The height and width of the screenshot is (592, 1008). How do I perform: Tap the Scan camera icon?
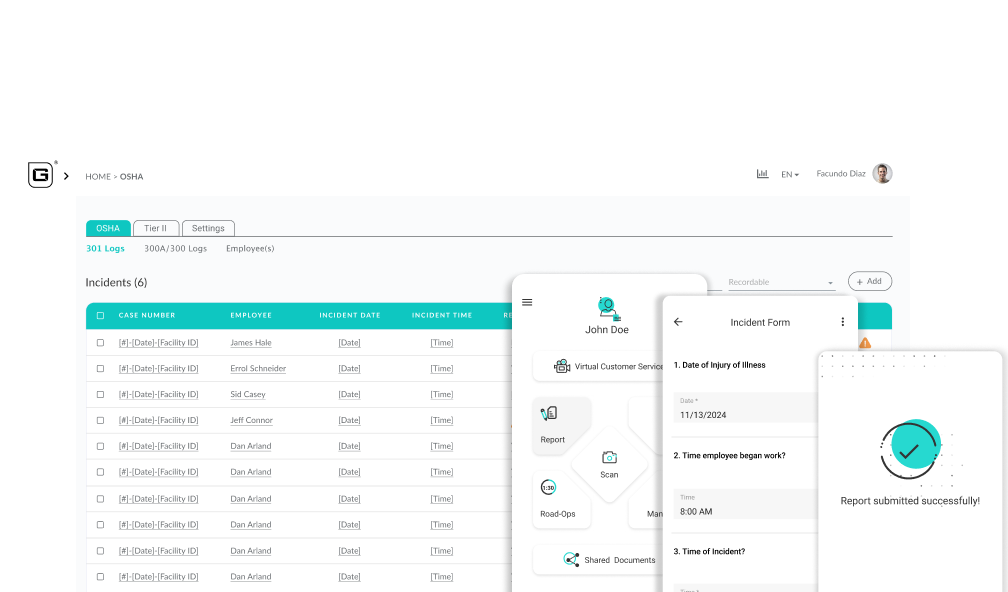tap(609, 458)
